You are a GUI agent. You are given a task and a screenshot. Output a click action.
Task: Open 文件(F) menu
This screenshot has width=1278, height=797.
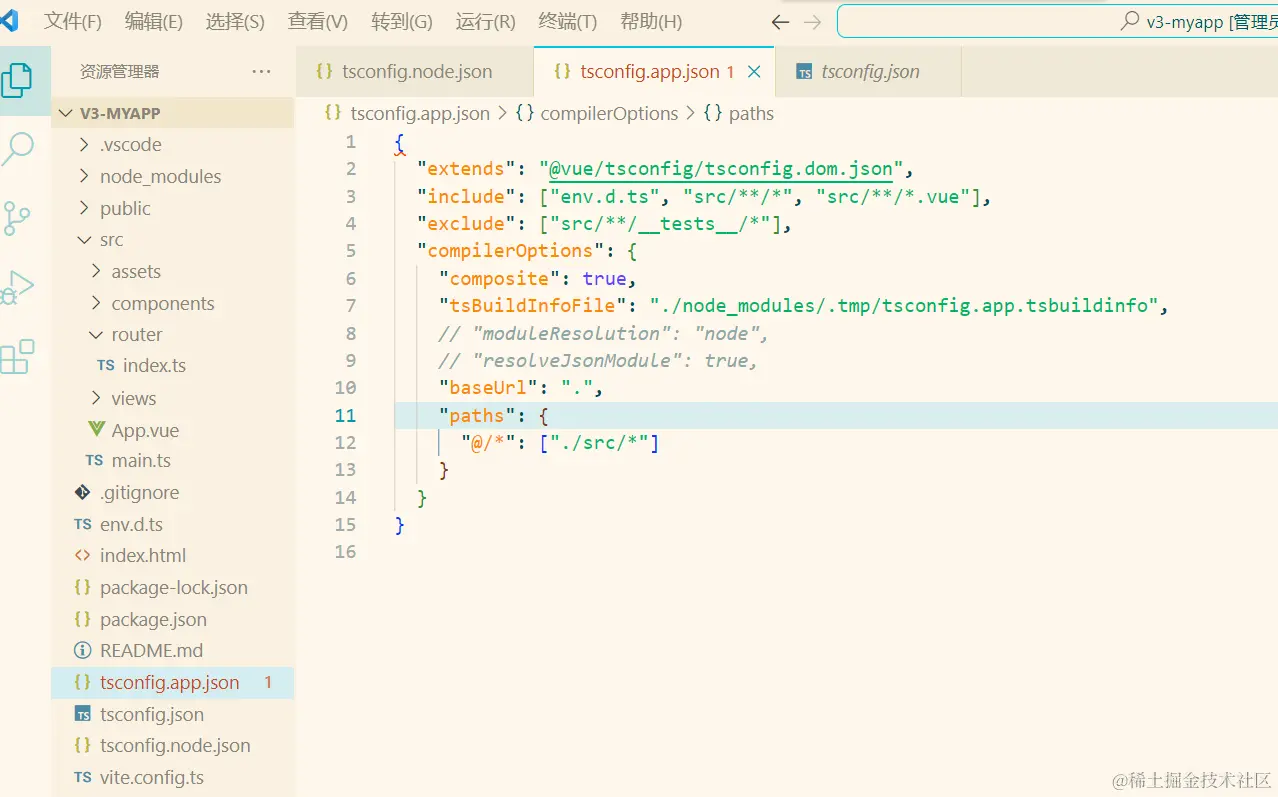tap(73, 21)
